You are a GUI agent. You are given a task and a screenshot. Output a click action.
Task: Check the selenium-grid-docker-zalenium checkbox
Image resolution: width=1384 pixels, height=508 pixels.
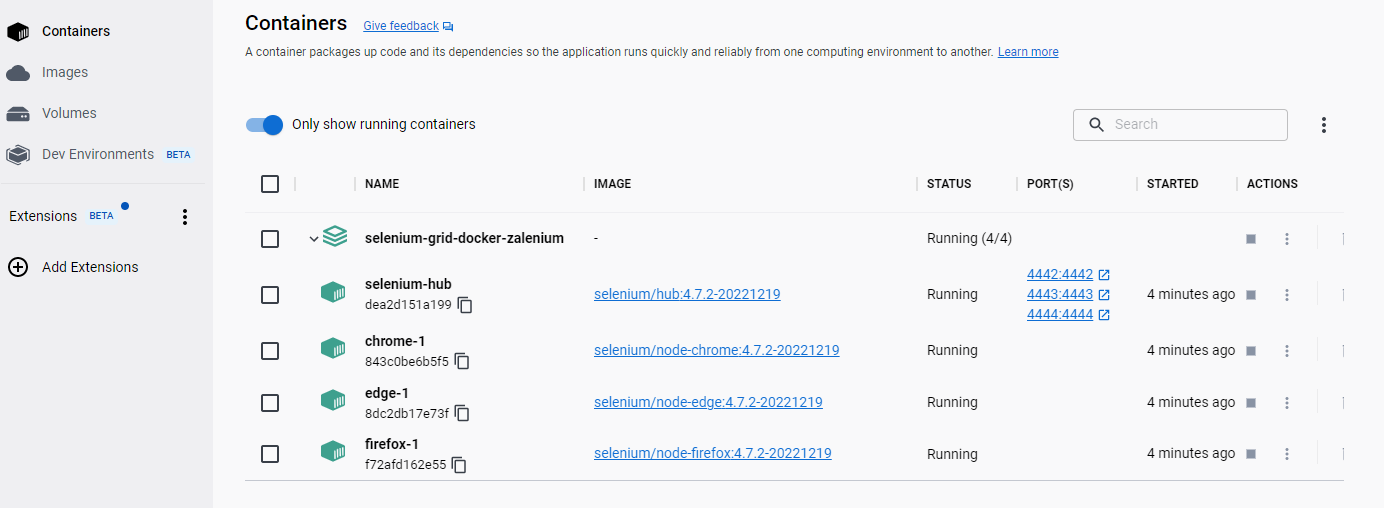tap(270, 239)
